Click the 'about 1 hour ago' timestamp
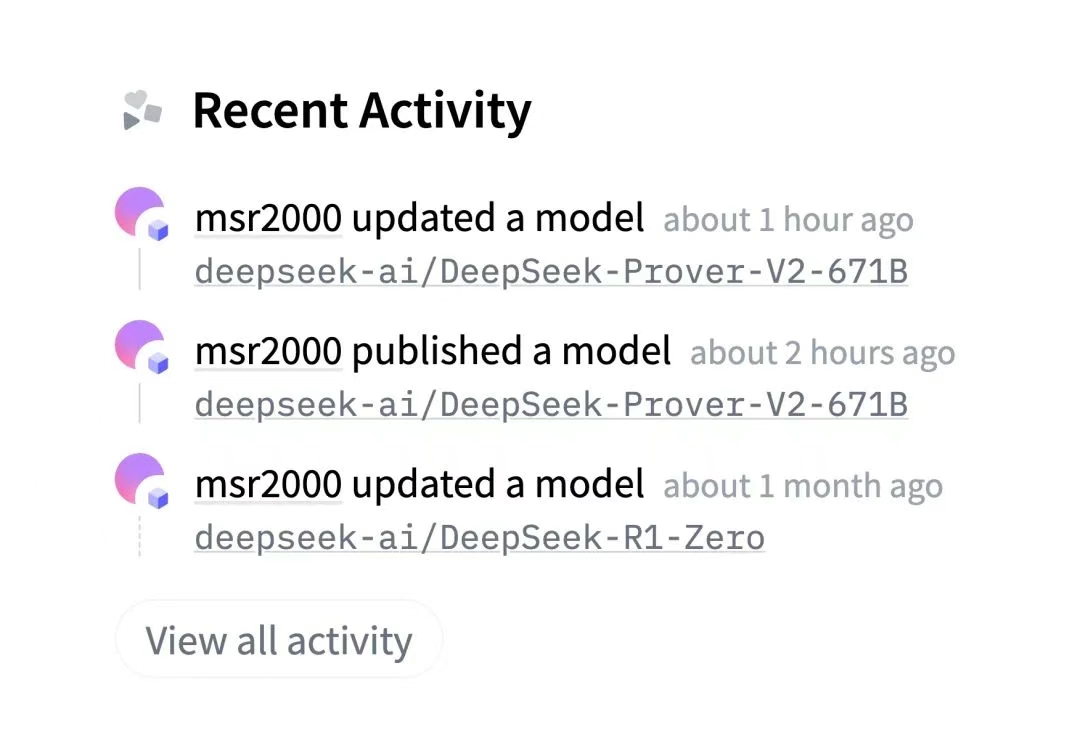Screen dimensions: 1080x748 (788, 221)
